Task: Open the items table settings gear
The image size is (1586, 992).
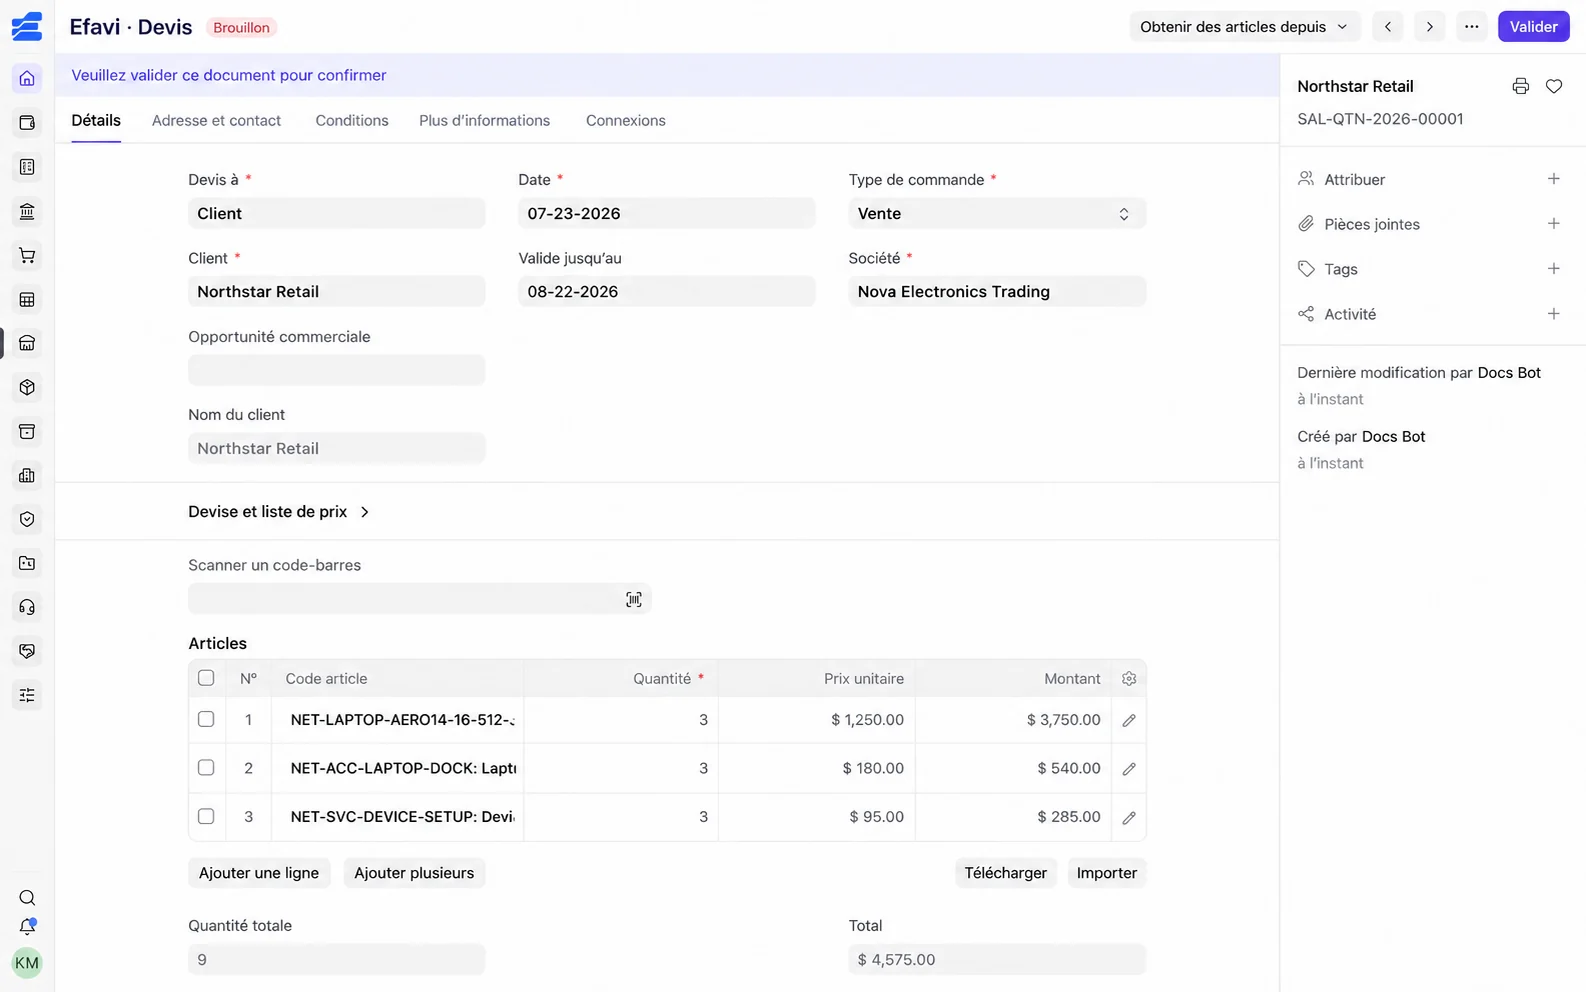Action: coord(1129,678)
